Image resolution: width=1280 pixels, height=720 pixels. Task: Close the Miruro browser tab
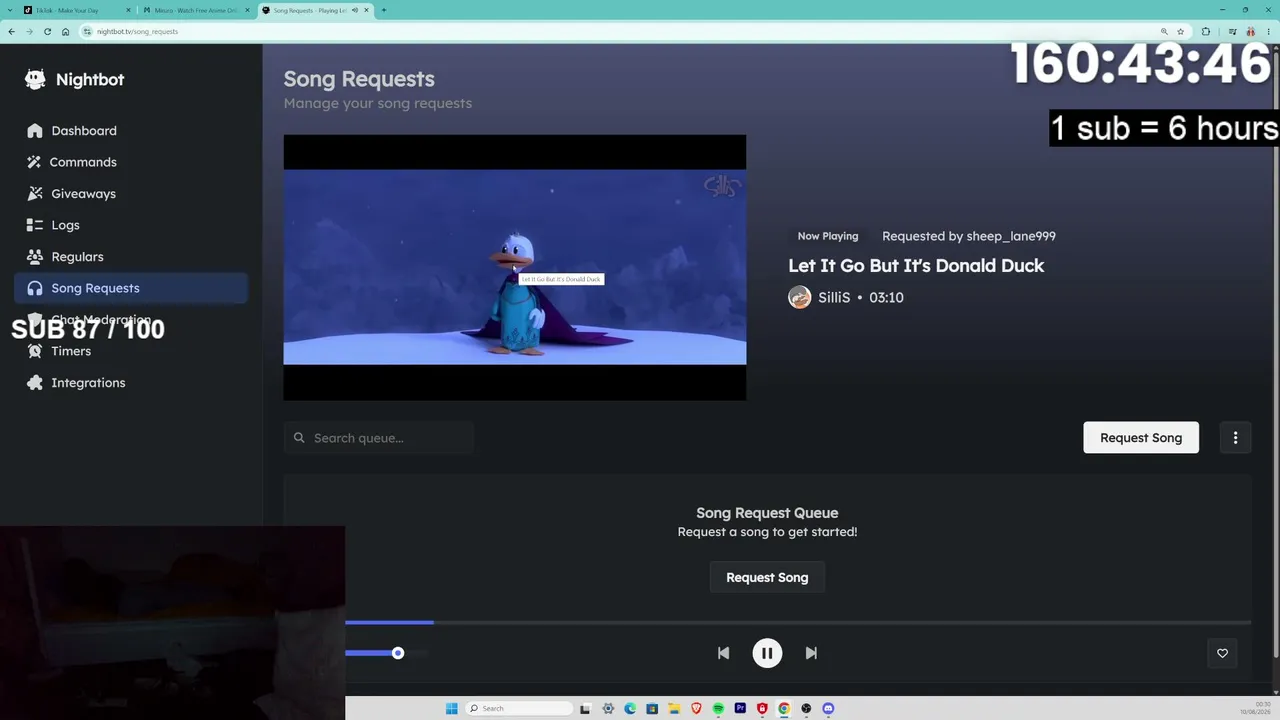(247, 10)
